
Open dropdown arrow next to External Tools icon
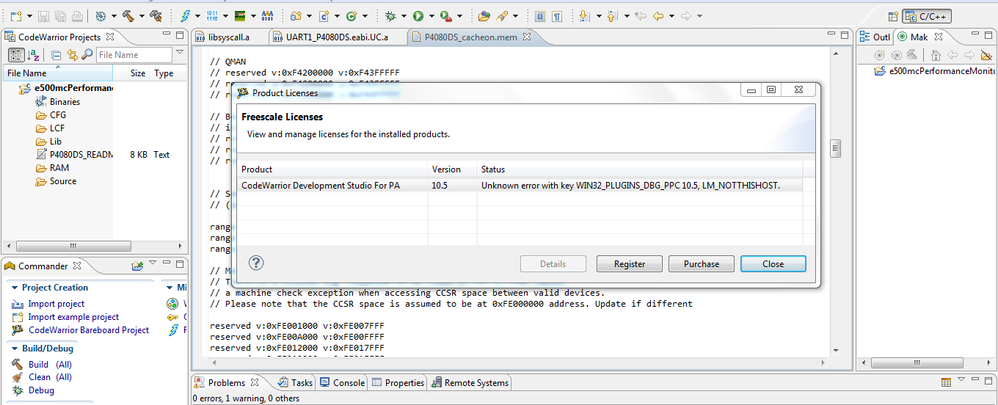459,16
